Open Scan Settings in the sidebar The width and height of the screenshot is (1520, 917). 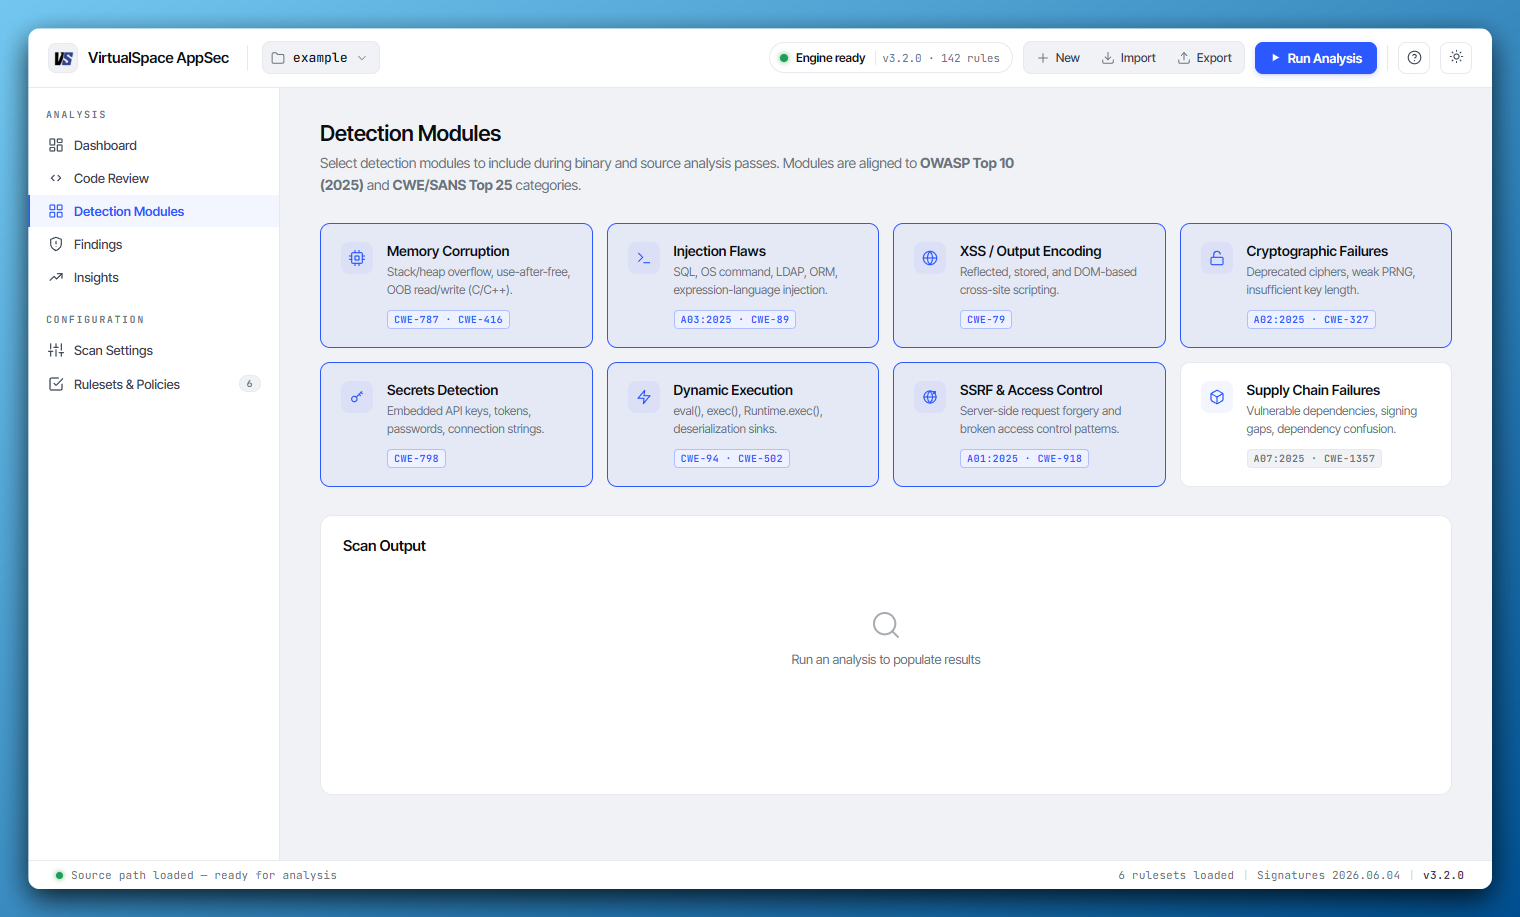click(154, 350)
